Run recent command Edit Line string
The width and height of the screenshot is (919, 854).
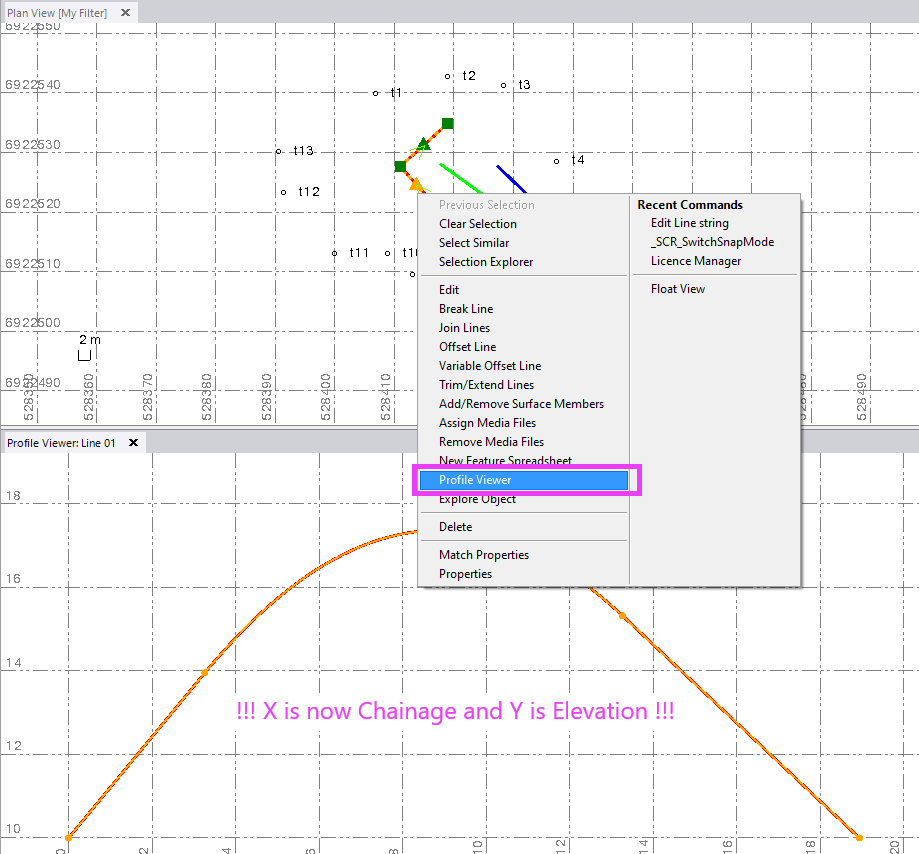[689, 223]
